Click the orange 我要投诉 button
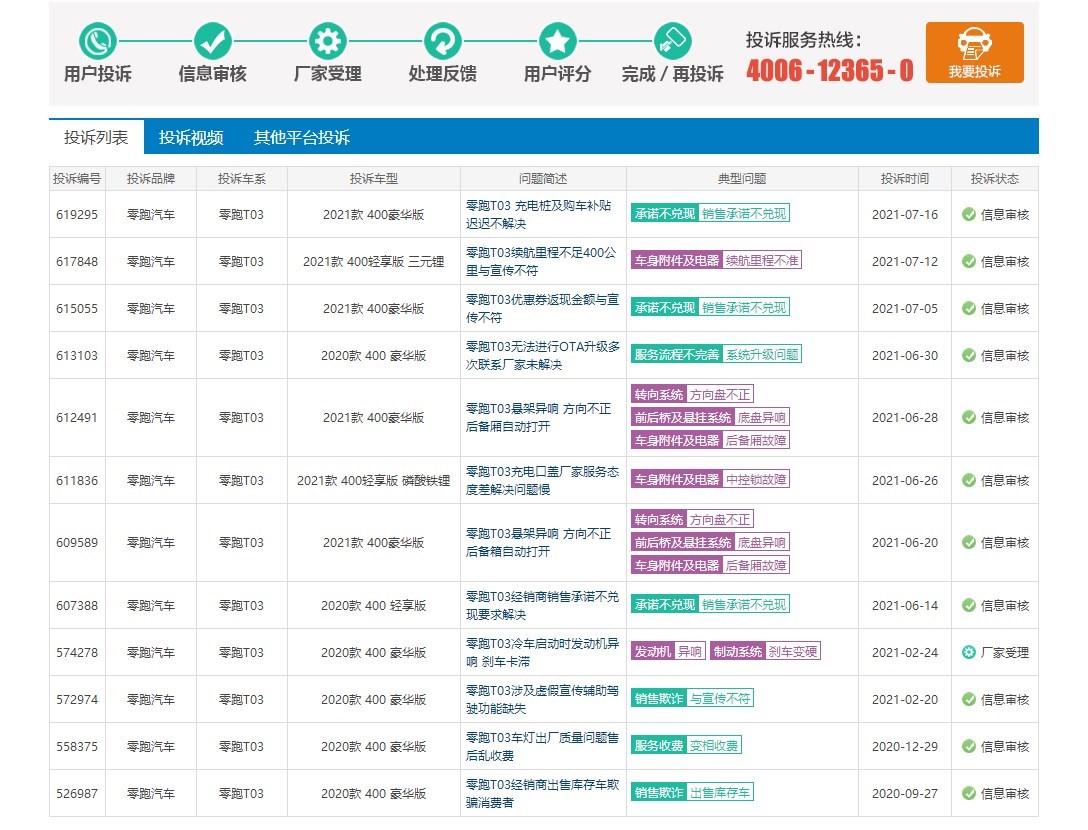This screenshot has width=1088, height=830. coord(974,53)
